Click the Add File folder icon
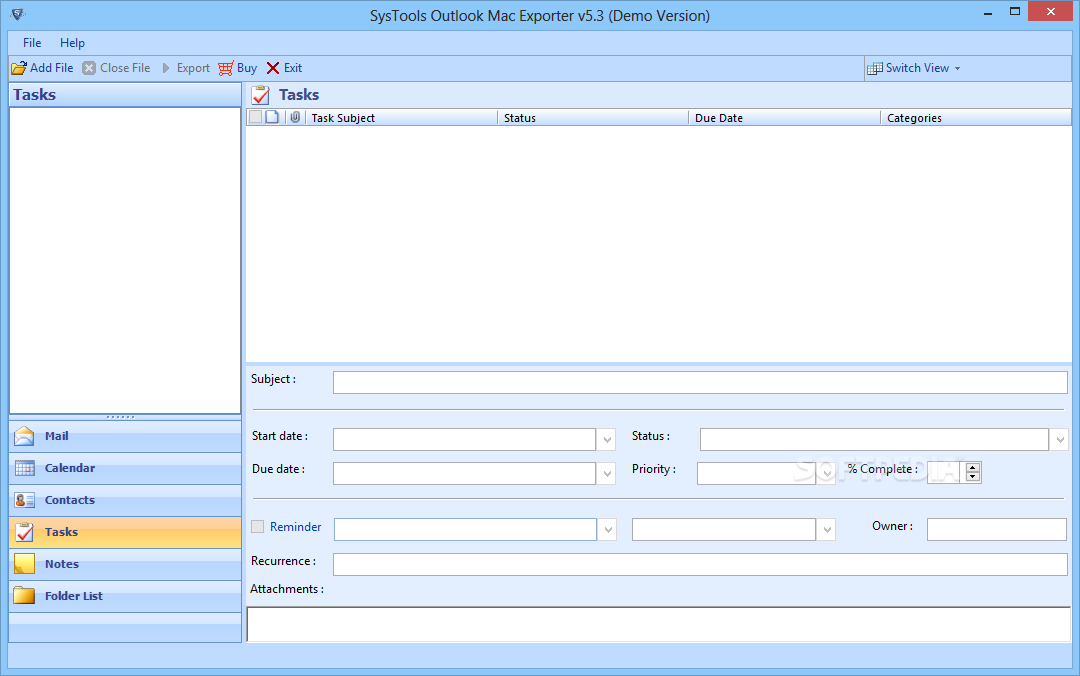Viewport: 1080px width, 676px height. click(x=19, y=68)
